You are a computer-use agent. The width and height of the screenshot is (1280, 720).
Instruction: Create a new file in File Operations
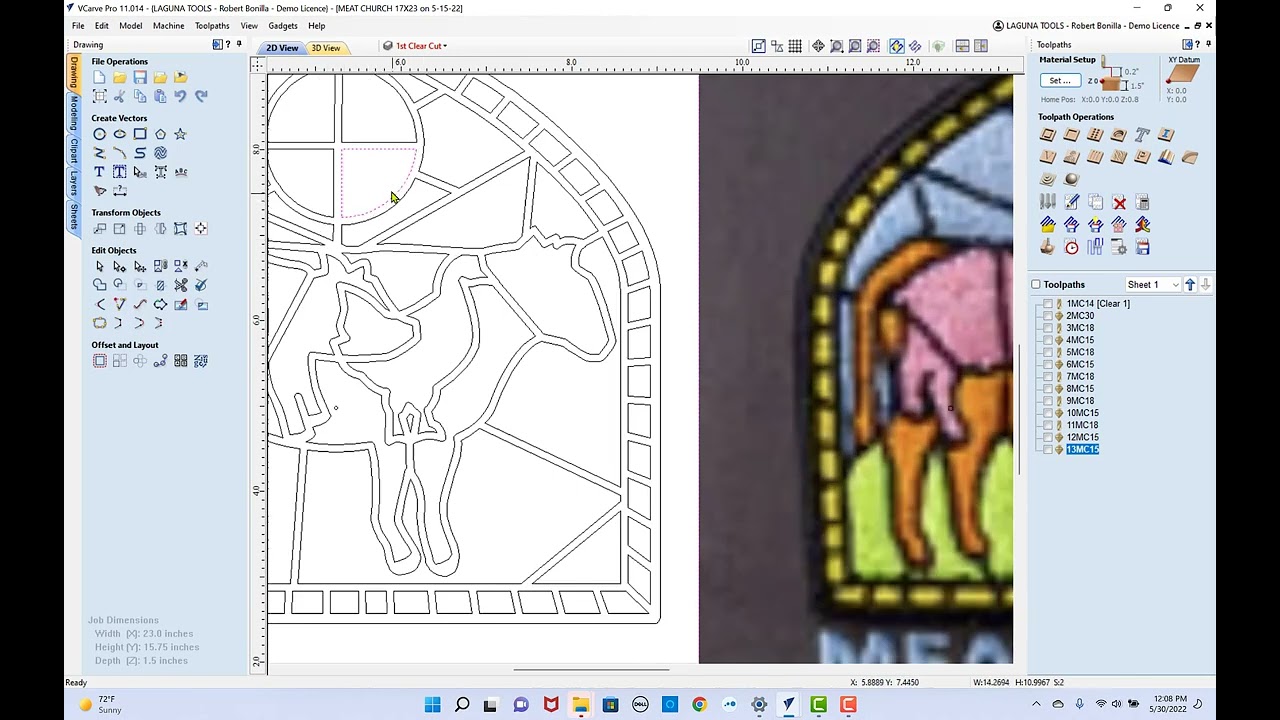[x=99, y=77]
